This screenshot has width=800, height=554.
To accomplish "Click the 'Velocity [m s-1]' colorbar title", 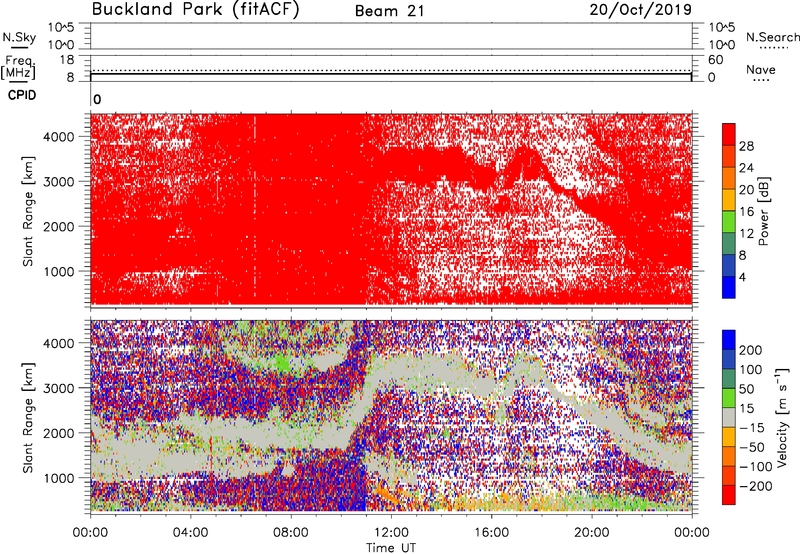I will coord(782,417).
